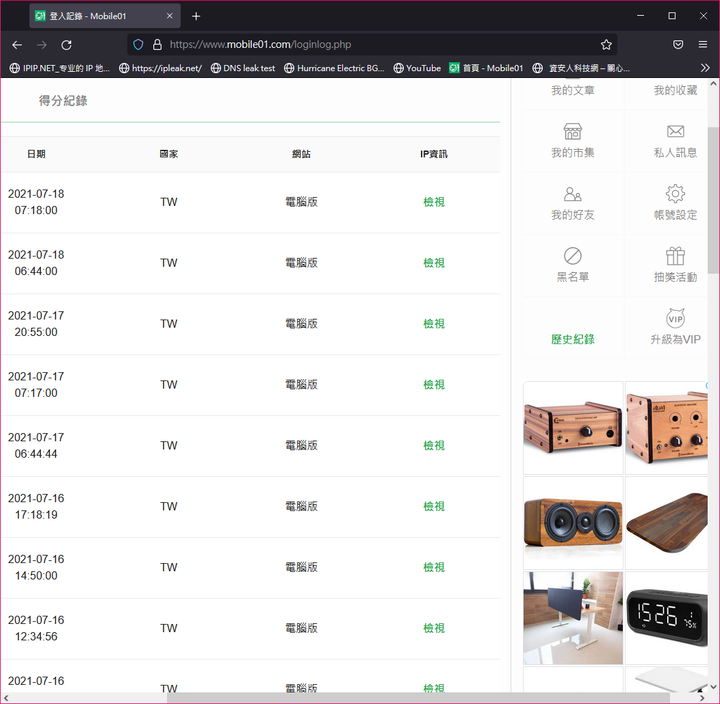View IP info for 2021-07-17 07:17:00
The image size is (720, 704).
pyautogui.click(x=434, y=384)
